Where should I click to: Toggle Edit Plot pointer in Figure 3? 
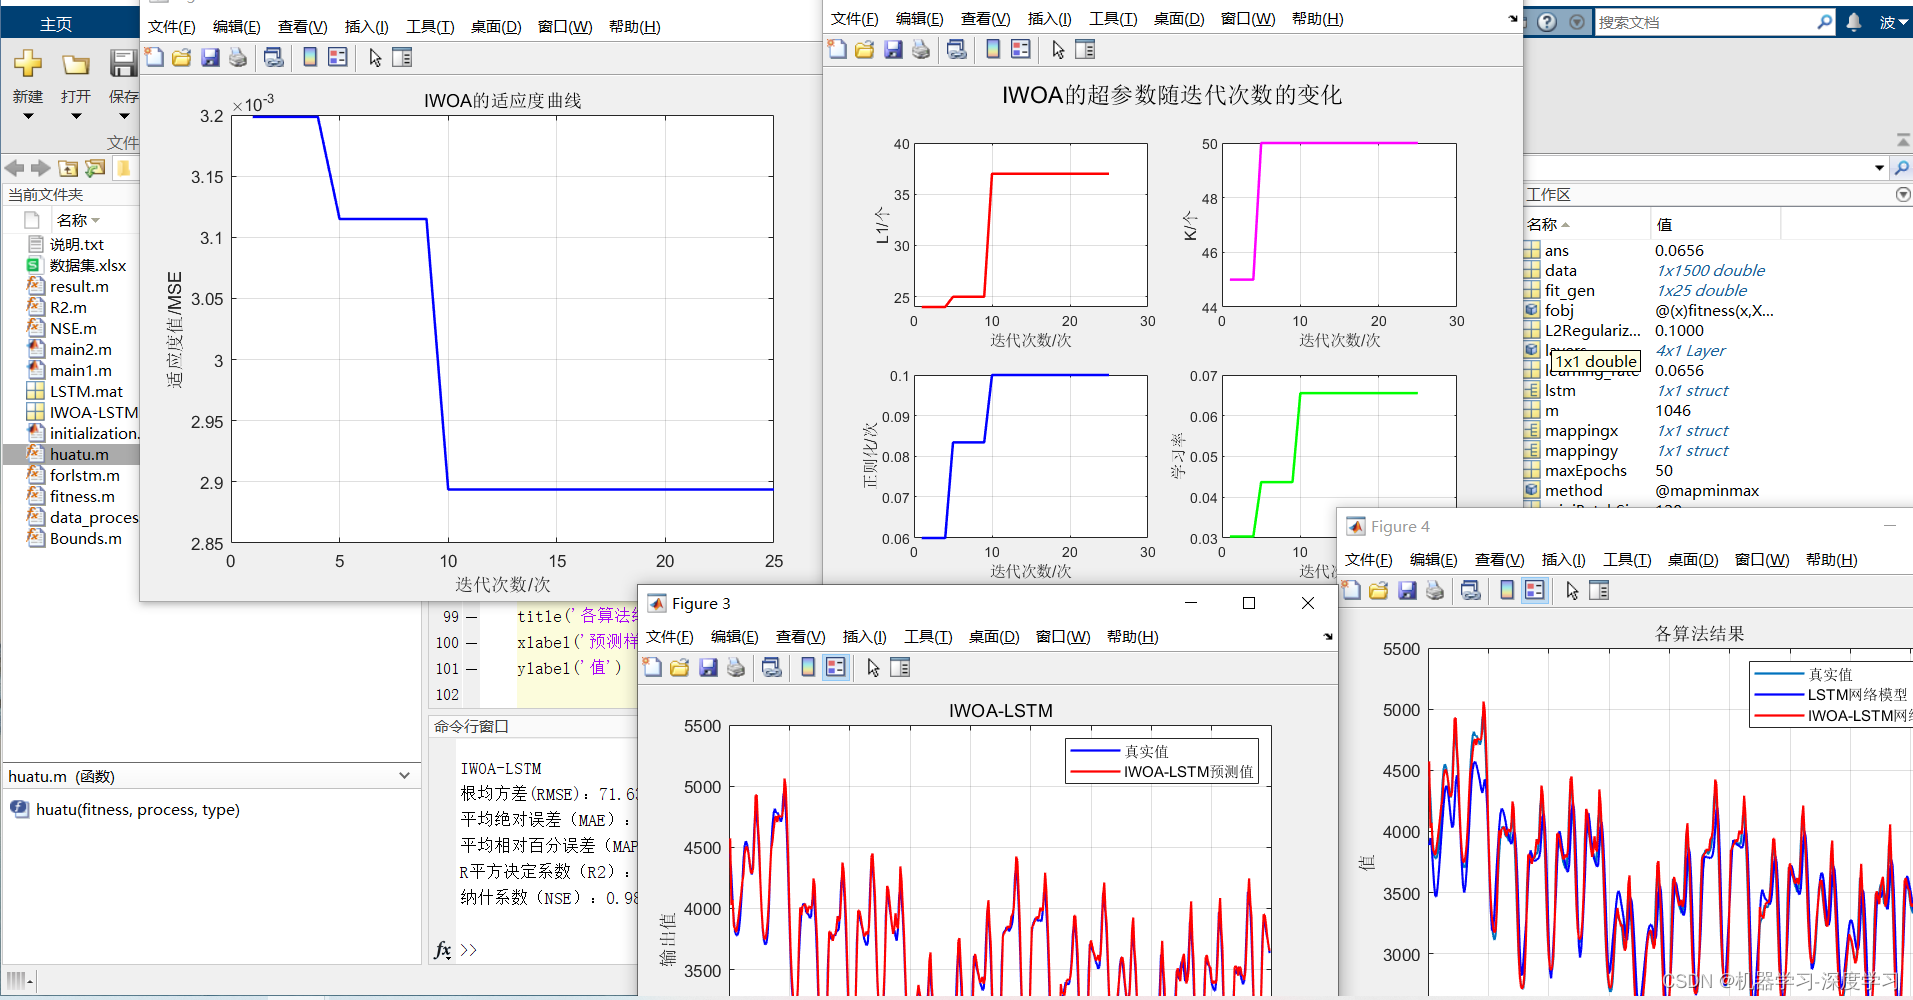pyautogui.click(x=873, y=667)
